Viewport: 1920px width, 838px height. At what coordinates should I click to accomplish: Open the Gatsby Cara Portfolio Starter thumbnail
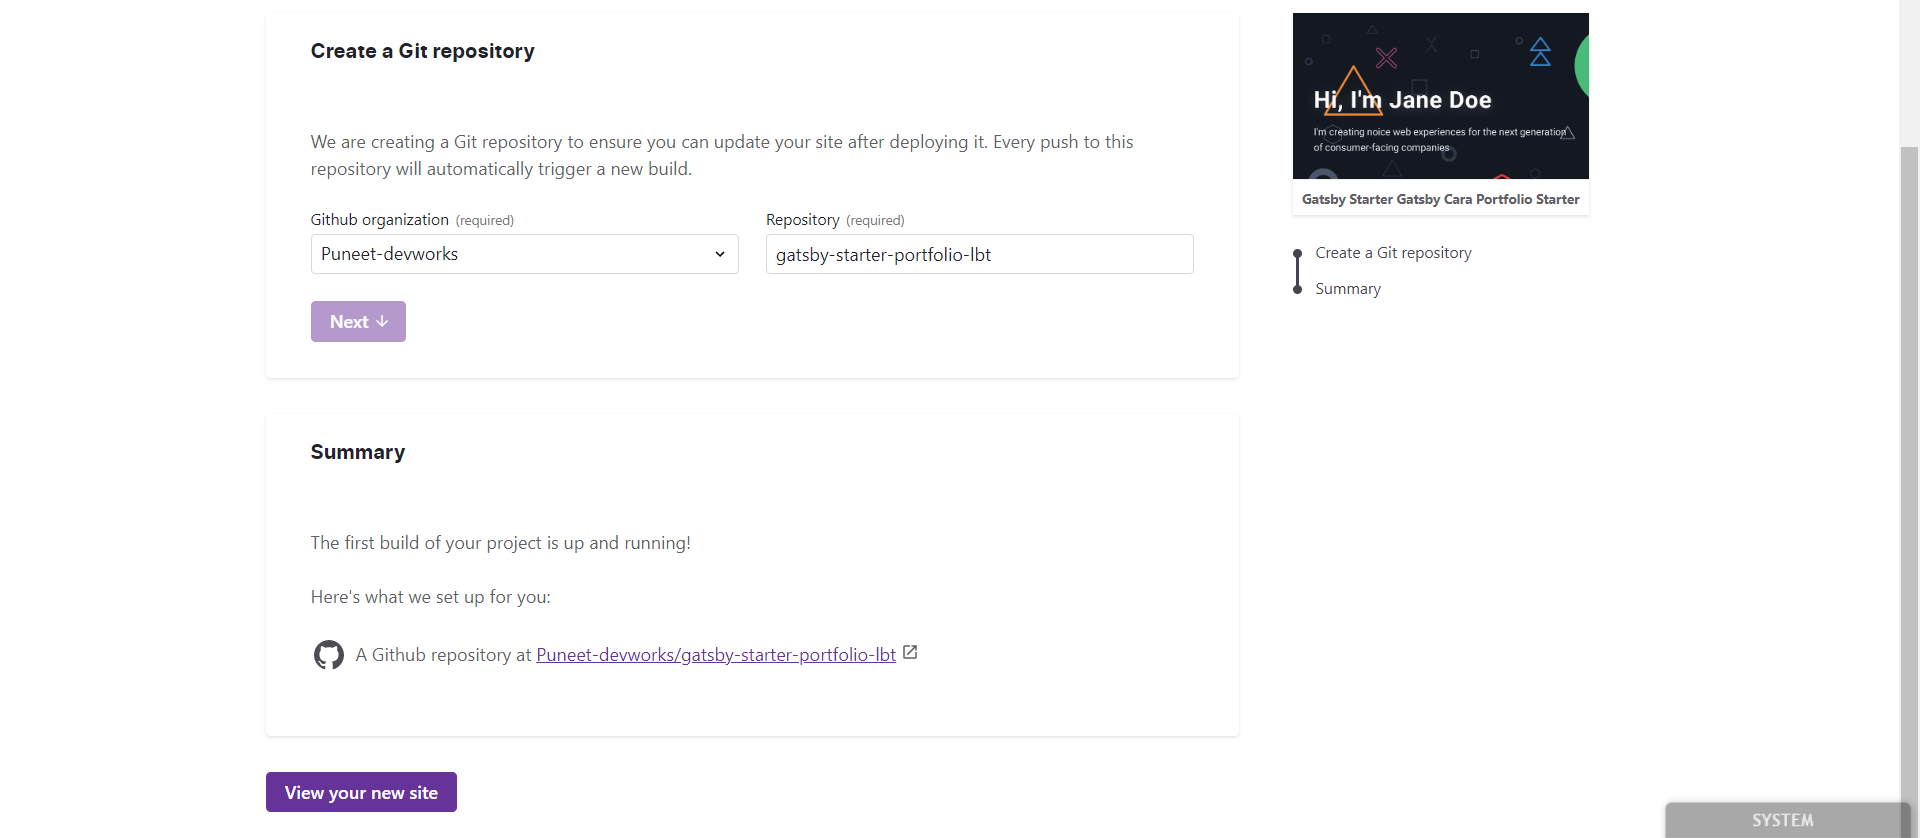1440,96
